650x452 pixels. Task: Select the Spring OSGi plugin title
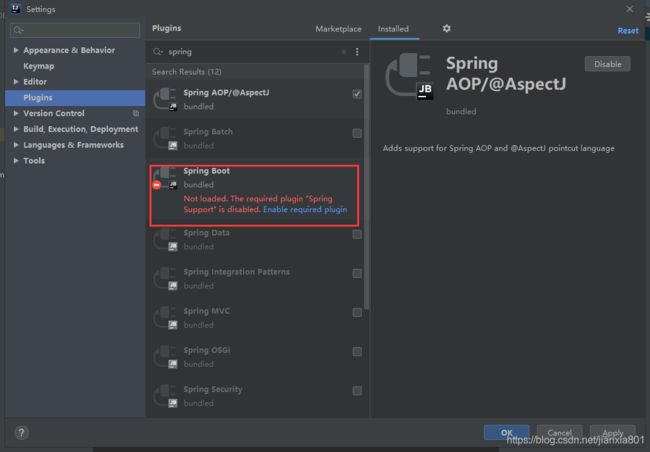207,350
